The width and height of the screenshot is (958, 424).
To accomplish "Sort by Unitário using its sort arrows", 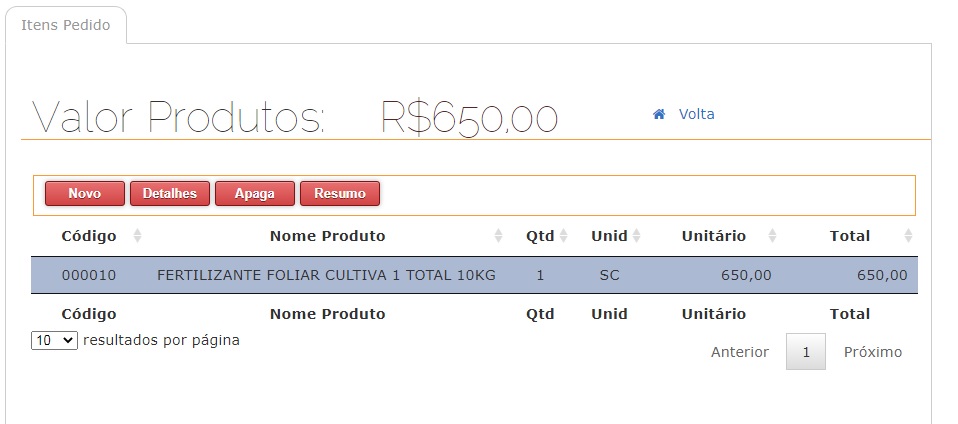I will point(772,236).
